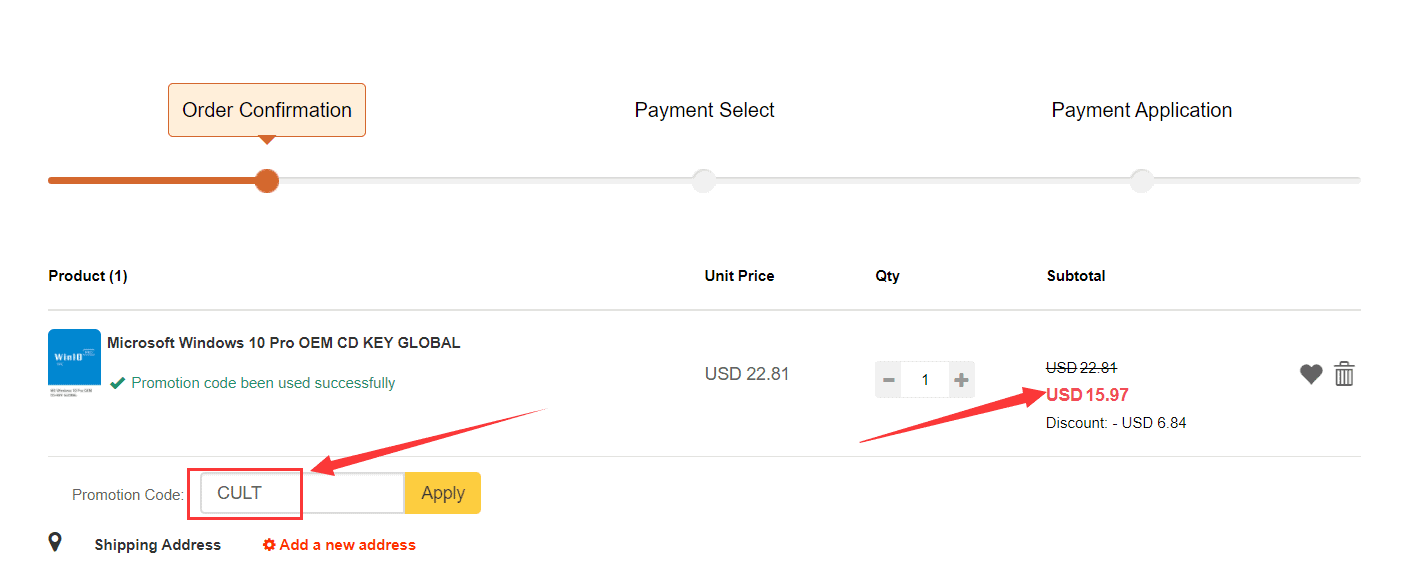Click the quantity number field

tap(925, 380)
